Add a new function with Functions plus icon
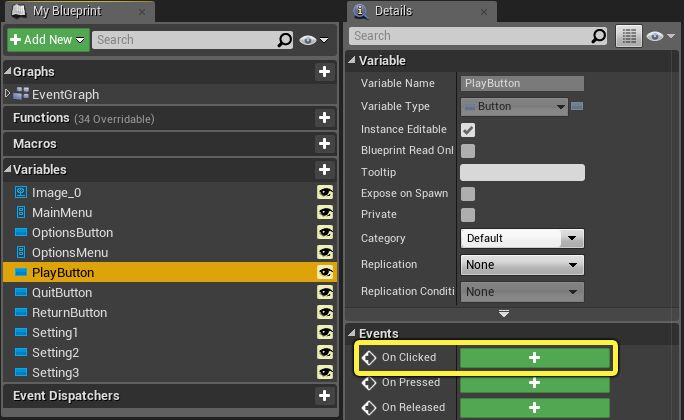 [324, 118]
